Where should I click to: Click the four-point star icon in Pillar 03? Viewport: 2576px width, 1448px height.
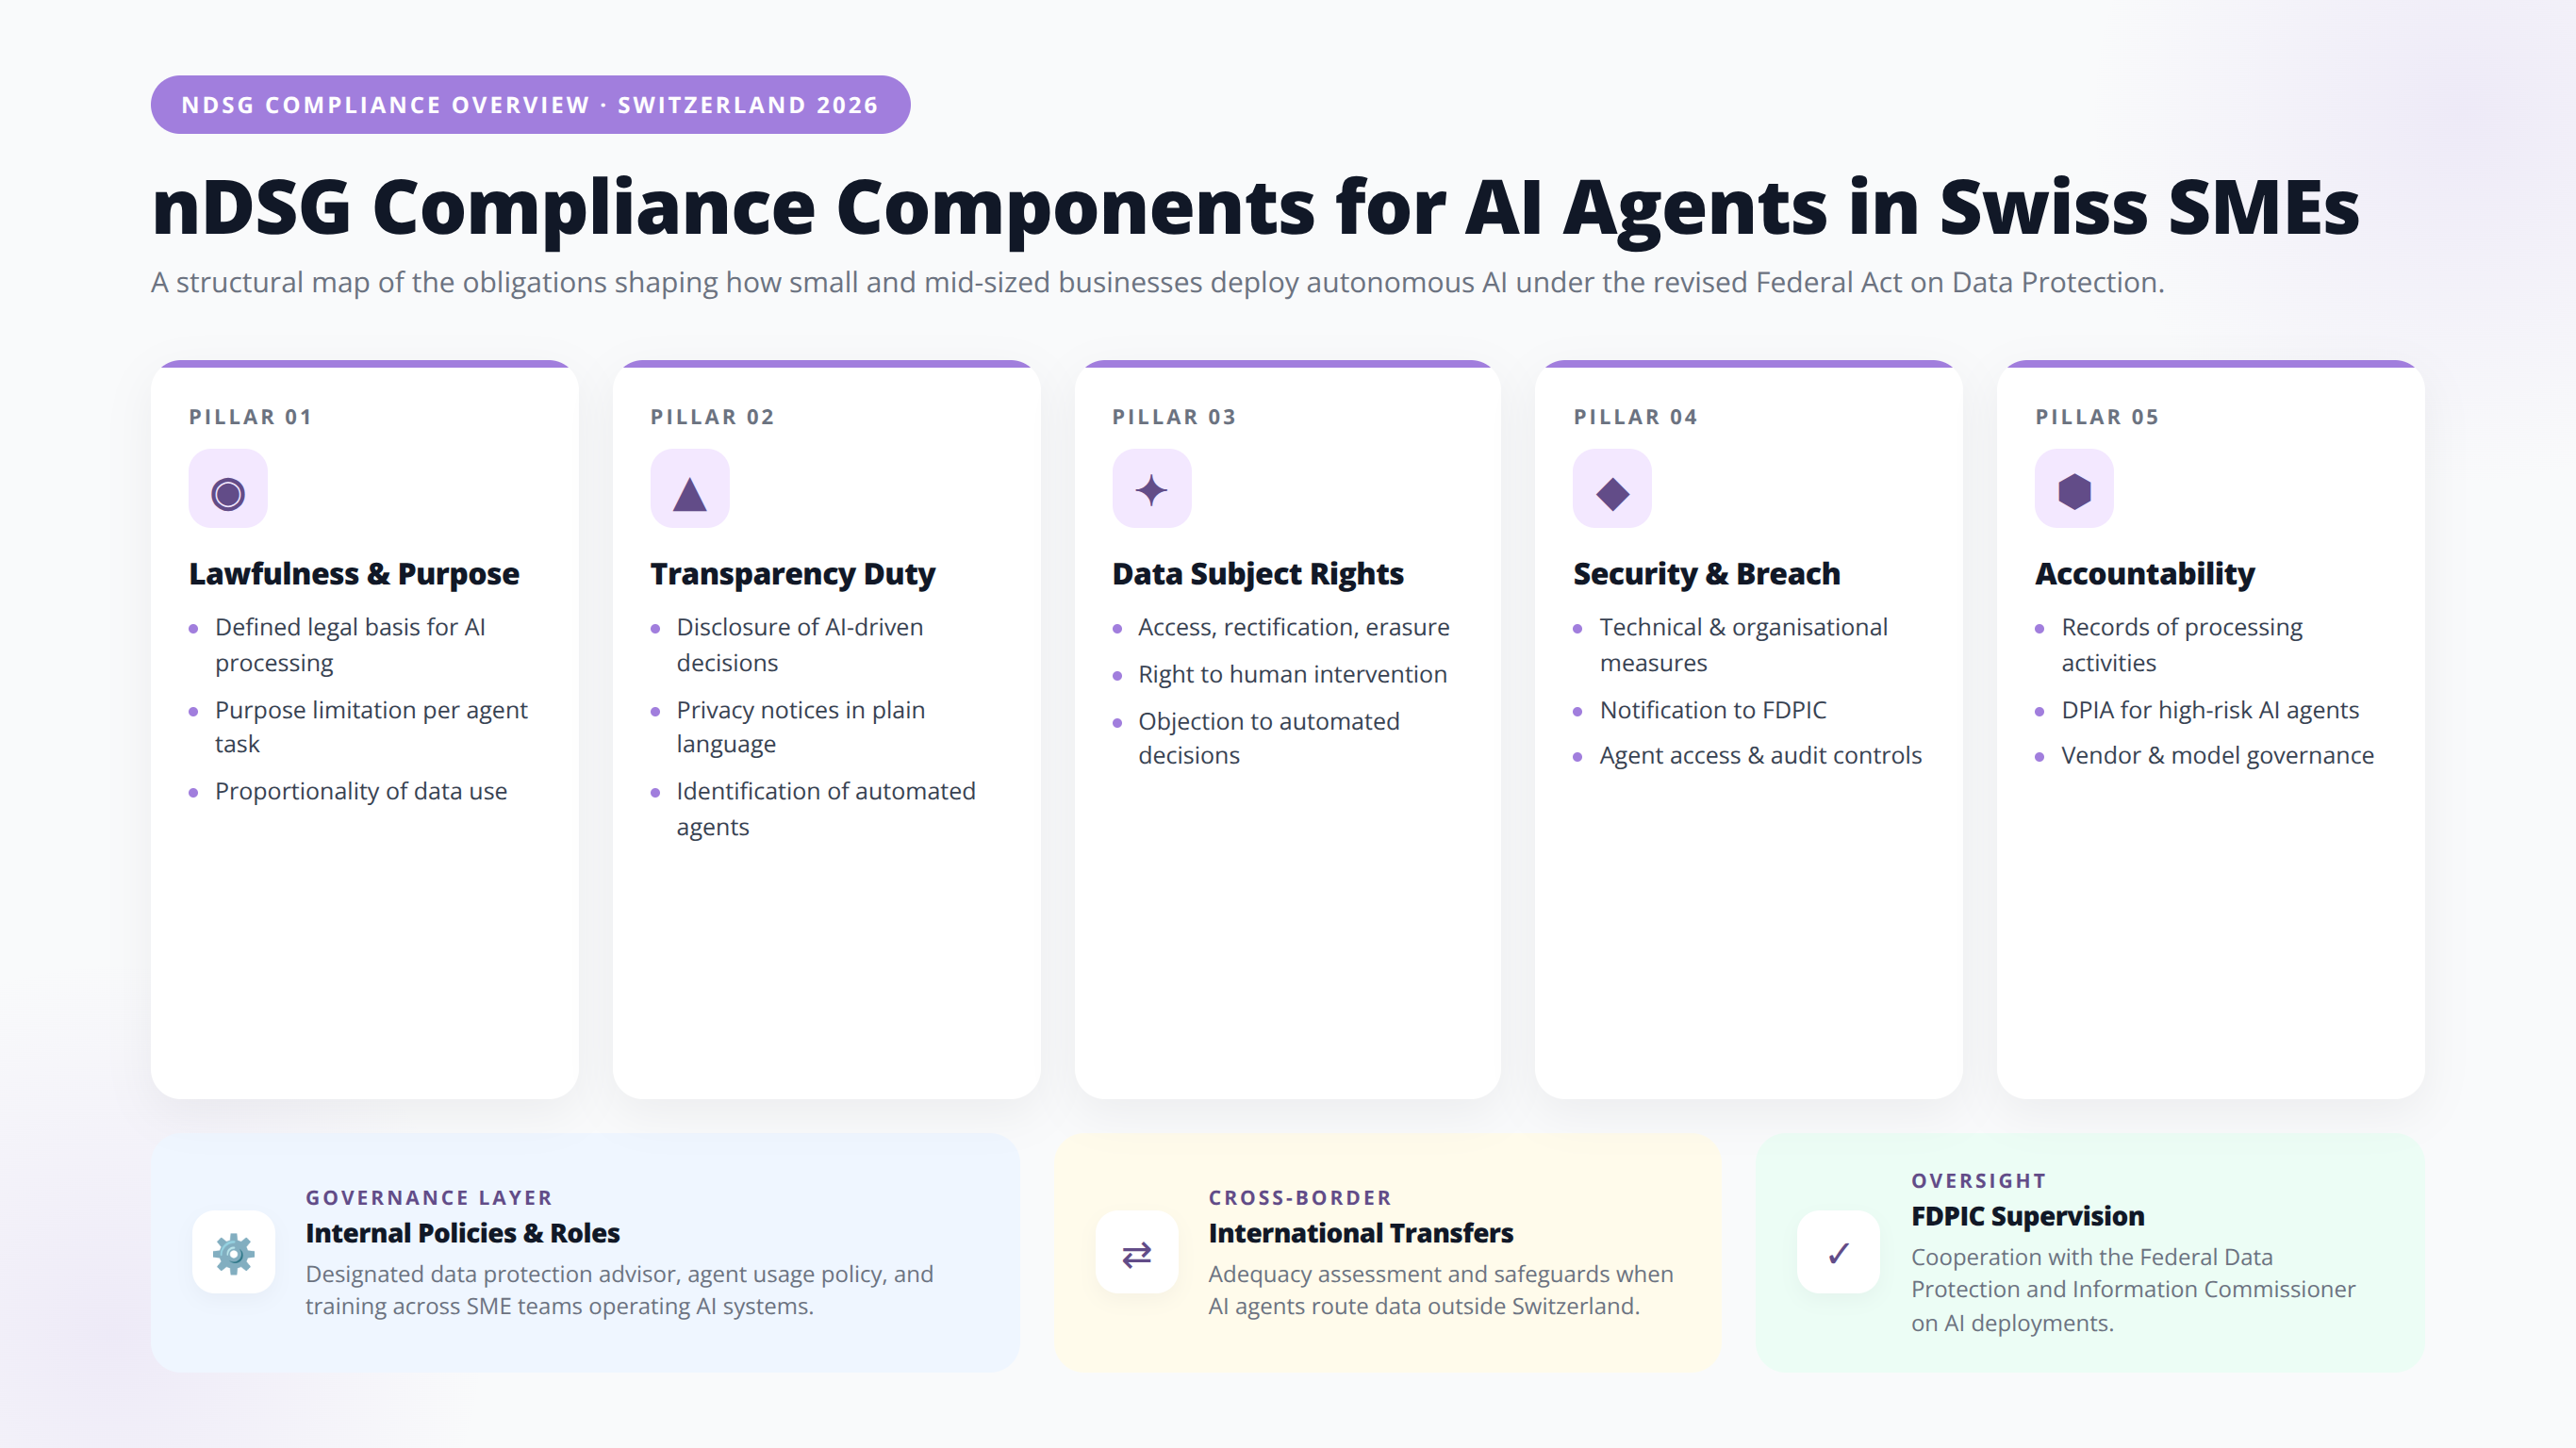(1152, 489)
